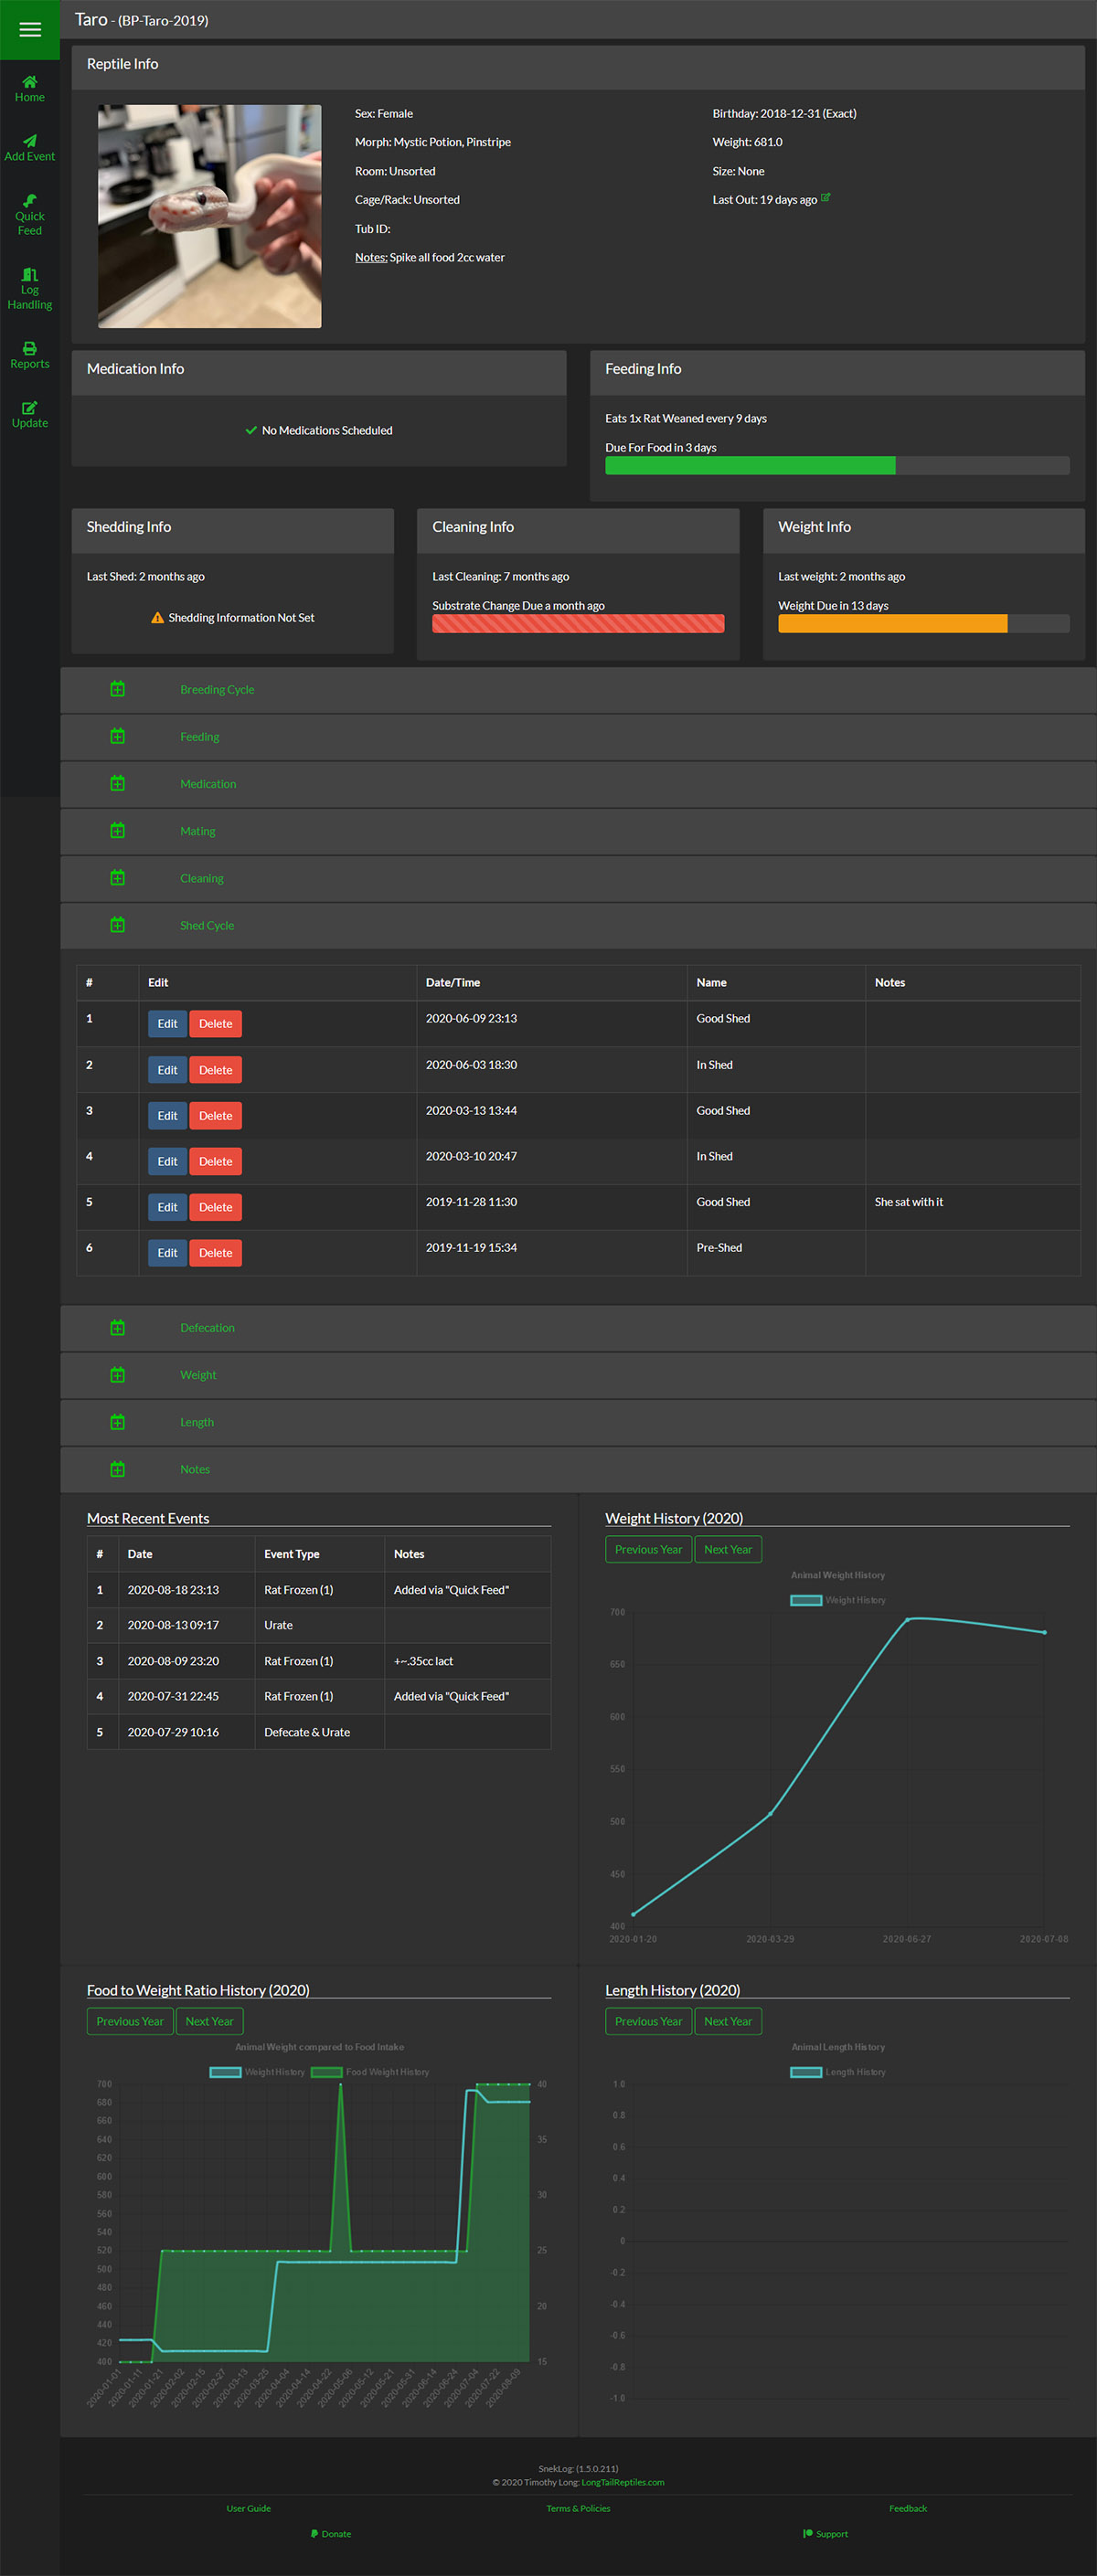Delete the 2020-06-09 Good Shed entry

click(x=215, y=1023)
